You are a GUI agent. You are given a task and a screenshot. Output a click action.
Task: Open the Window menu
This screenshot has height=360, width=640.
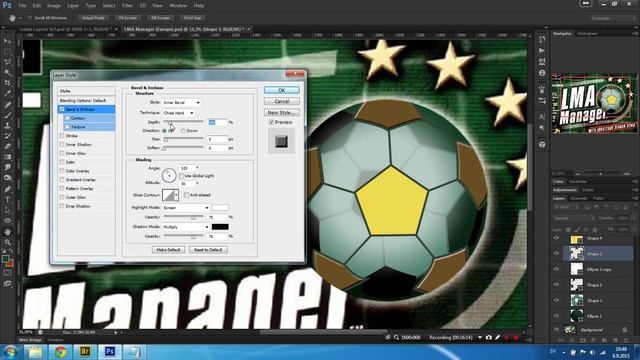click(178, 6)
